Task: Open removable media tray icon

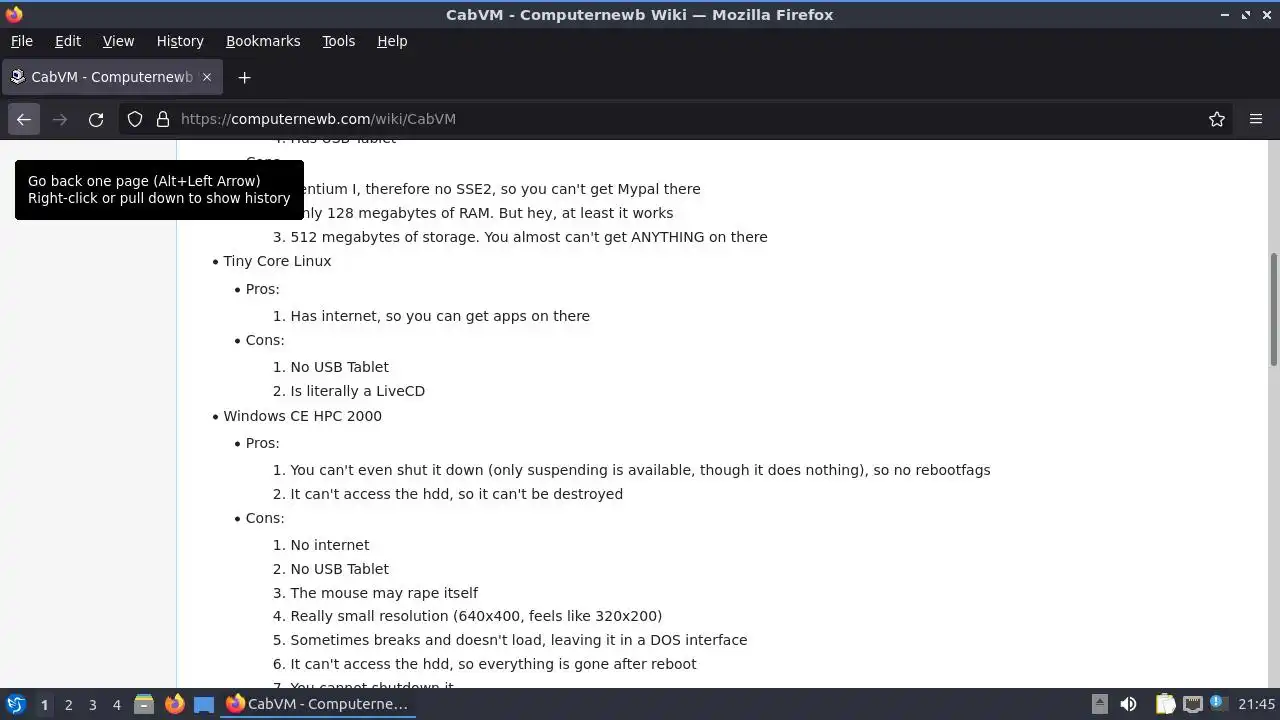Action: 1099,704
